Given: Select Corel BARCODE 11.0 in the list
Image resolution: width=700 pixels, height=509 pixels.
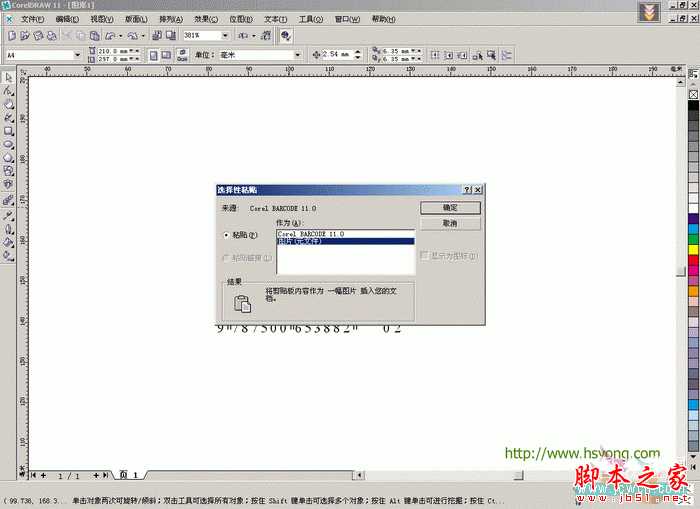Looking at the screenshot, I should click(346, 234).
